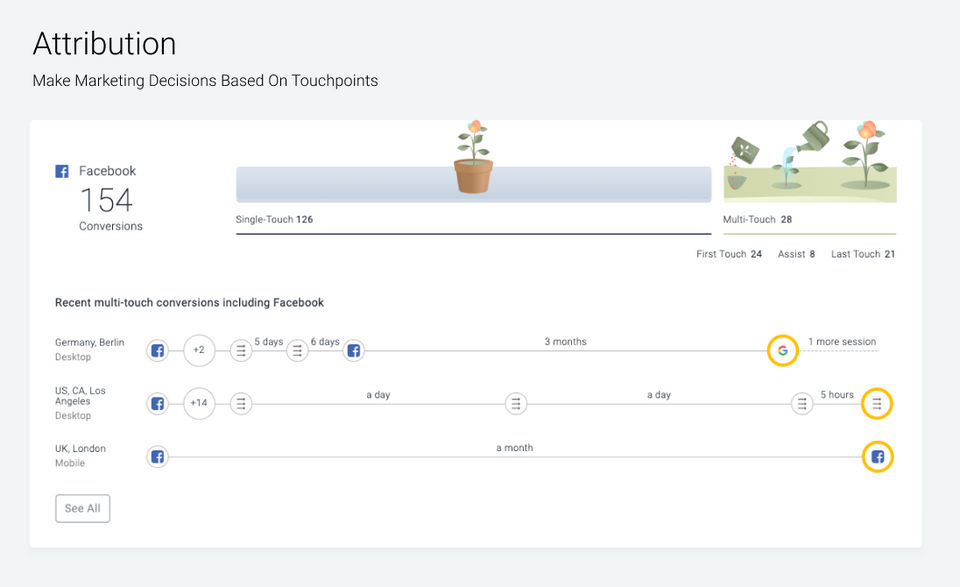Expand the +14 hidden touchpoints in Los Angeles row

click(x=199, y=403)
